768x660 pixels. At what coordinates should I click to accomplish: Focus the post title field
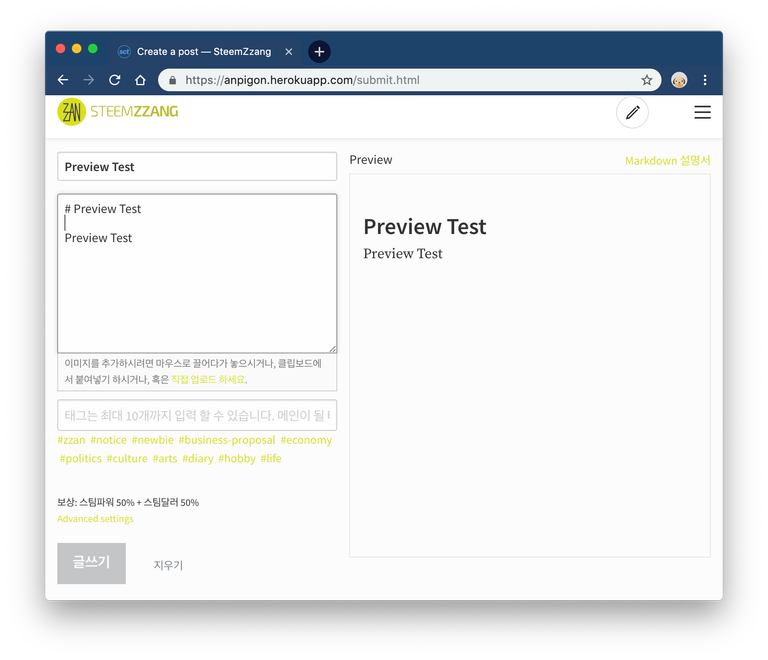(197, 166)
